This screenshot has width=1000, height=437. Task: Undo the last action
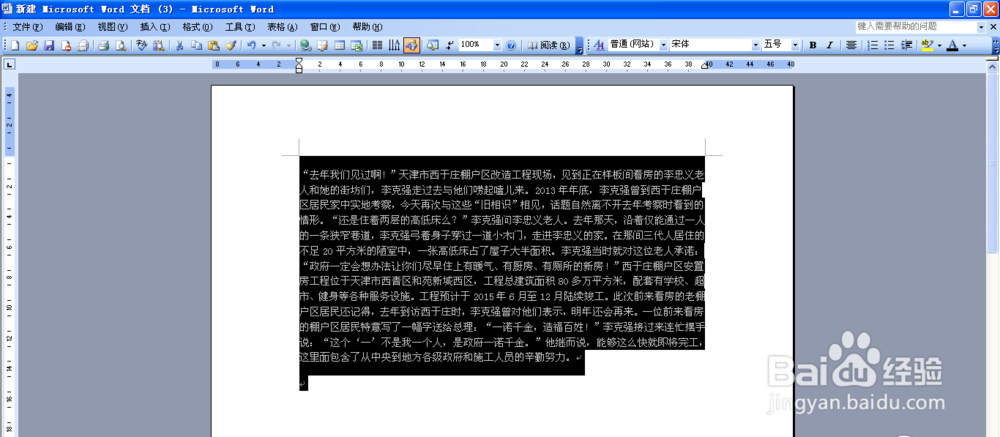[251, 45]
